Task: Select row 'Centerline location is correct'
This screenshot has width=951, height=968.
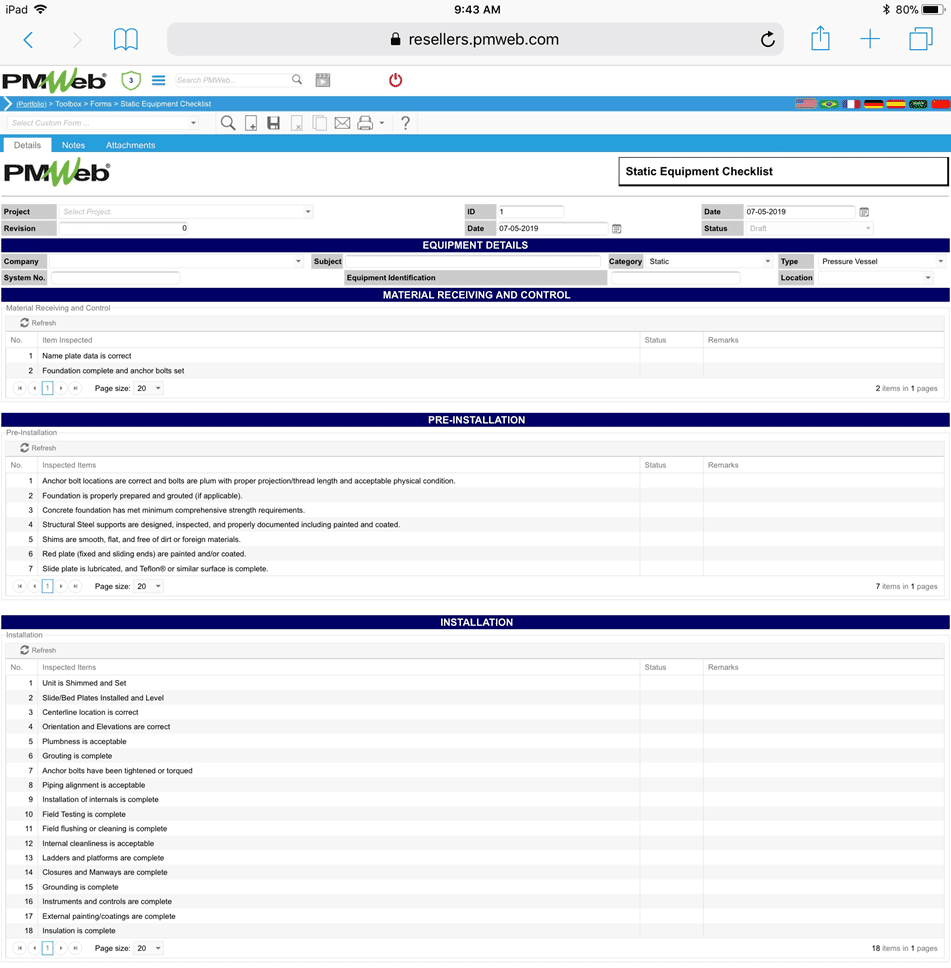Action: click(x=474, y=712)
